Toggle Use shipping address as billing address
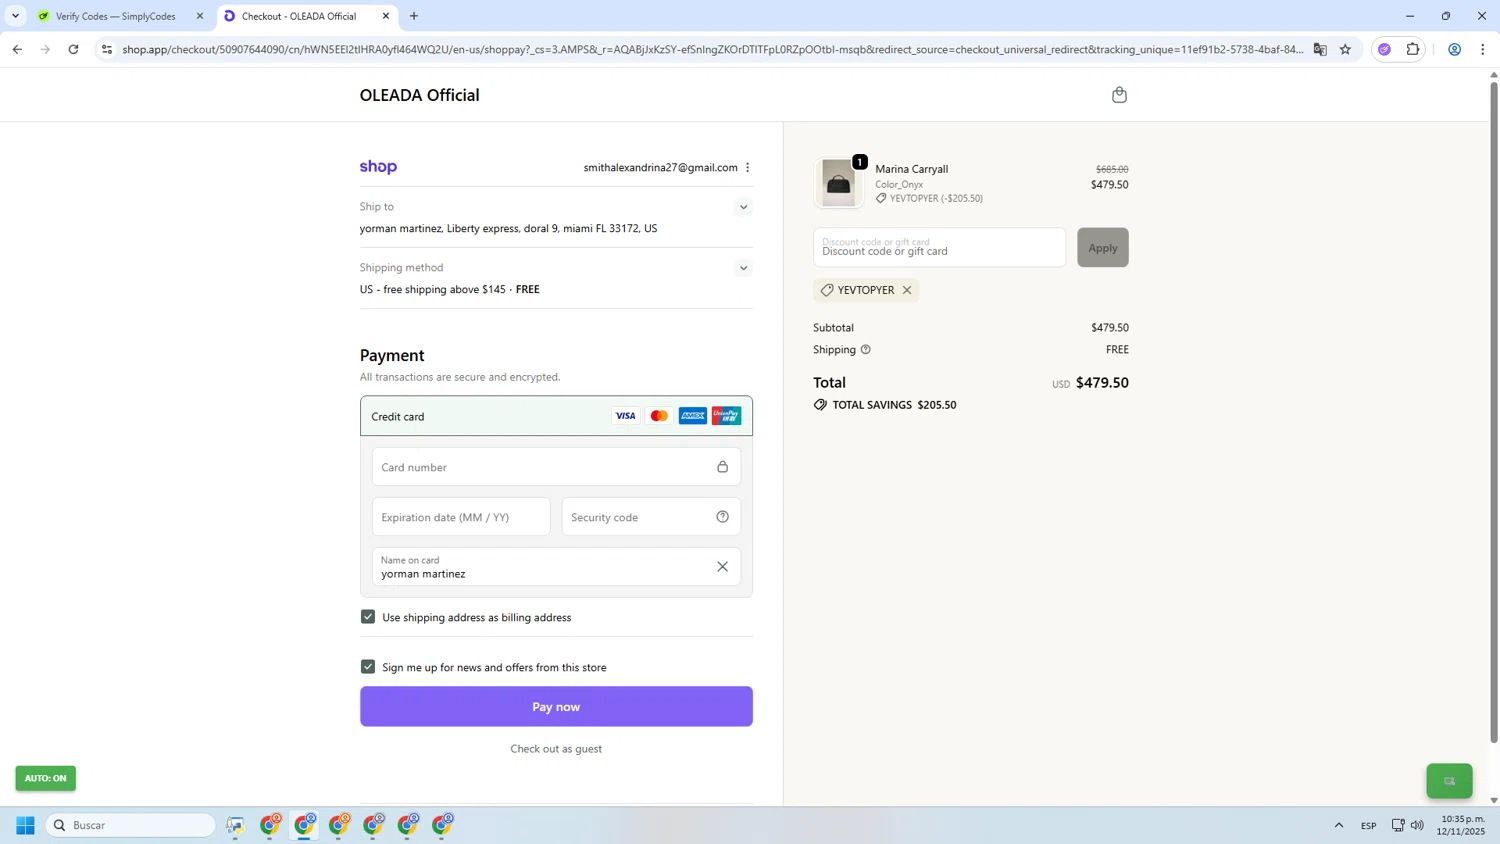The height and width of the screenshot is (844, 1500). pos(368,617)
